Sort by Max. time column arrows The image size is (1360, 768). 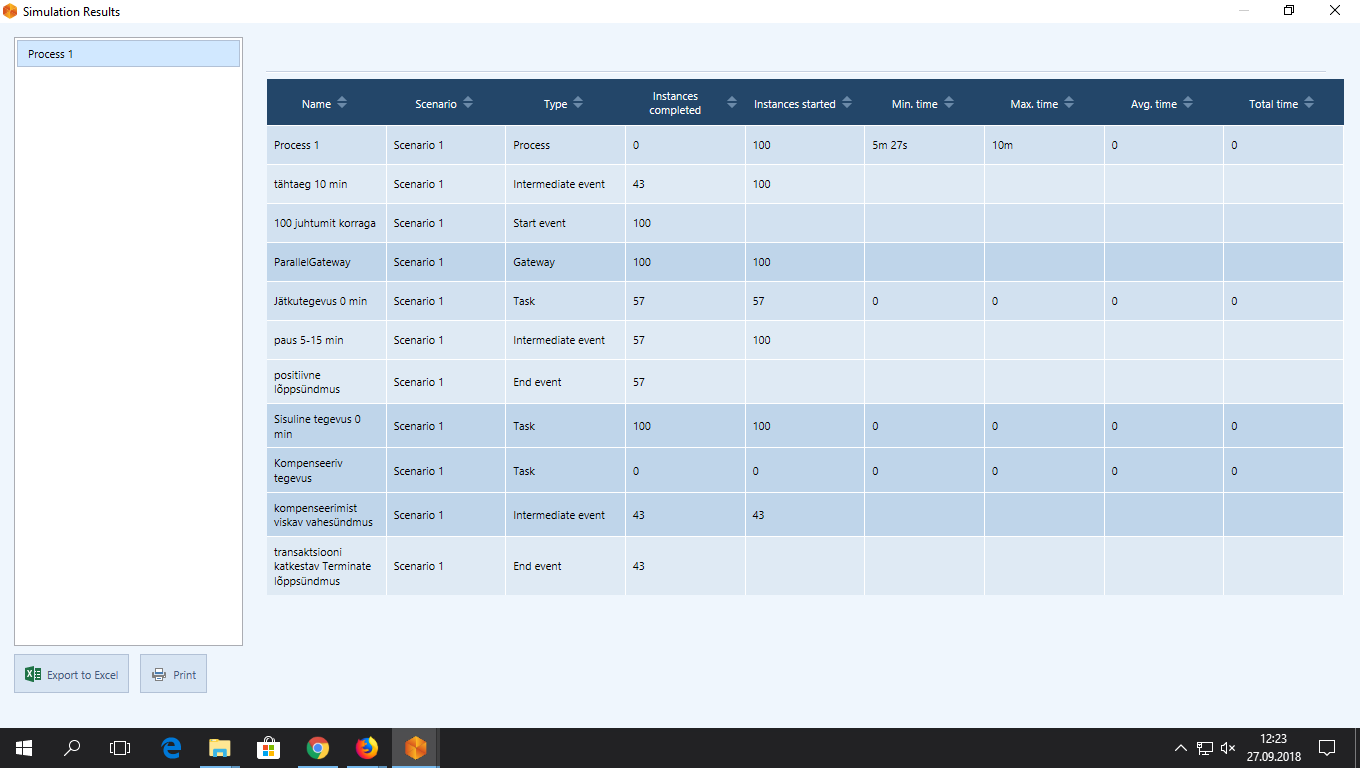click(x=1069, y=103)
